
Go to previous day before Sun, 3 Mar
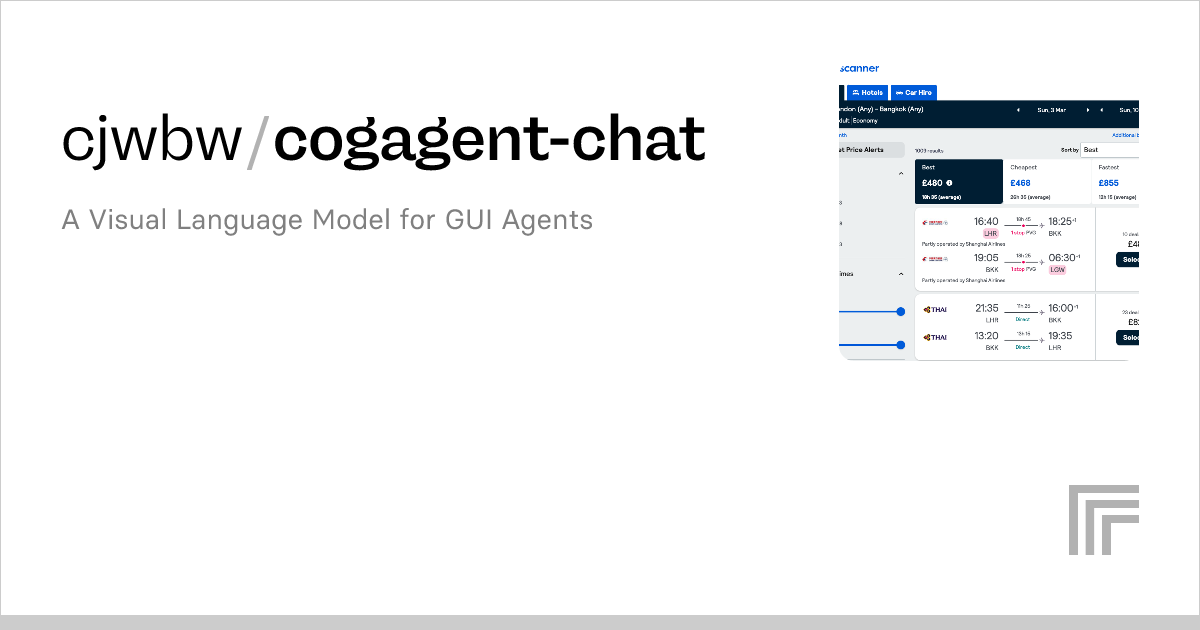point(1018,110)
